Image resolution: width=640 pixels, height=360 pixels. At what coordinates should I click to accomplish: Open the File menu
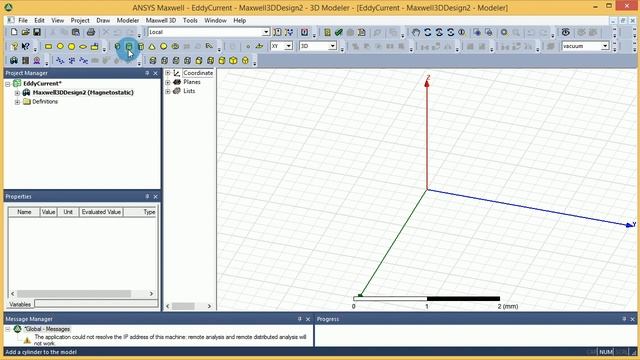click(23, 20)
